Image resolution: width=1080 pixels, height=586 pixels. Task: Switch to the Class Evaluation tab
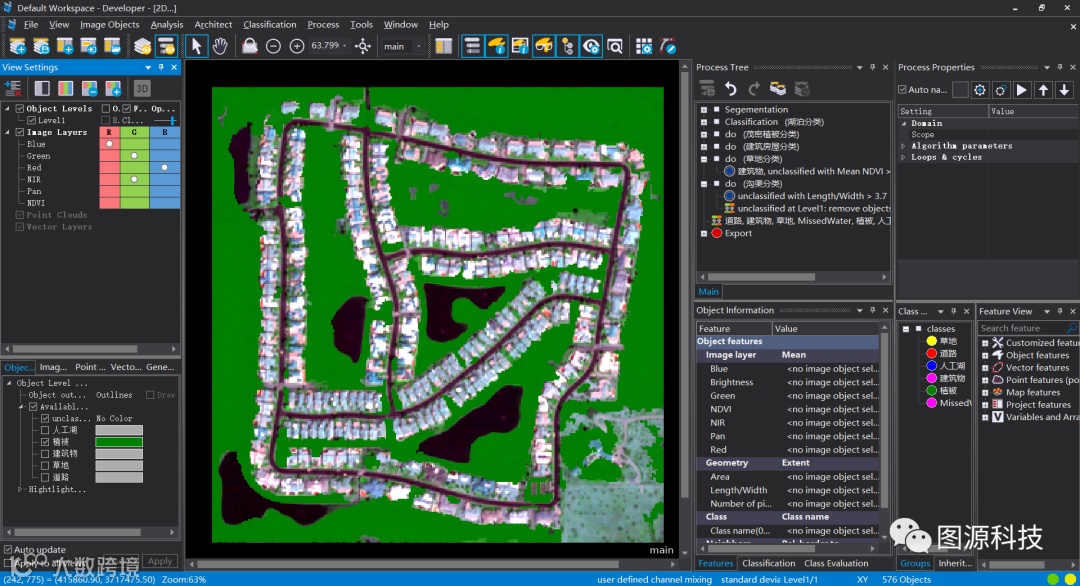[x=836, y=563]
